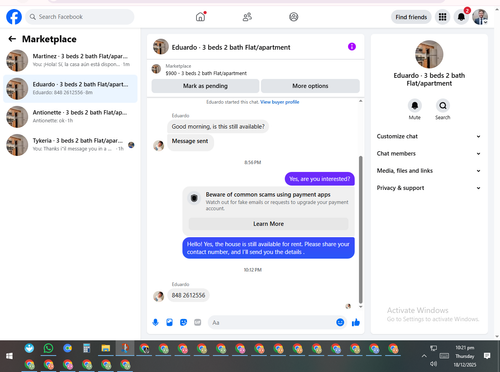Expand Media, files and links section
Image resolution: width=500 pixels, height=372 pixels.
429,171
